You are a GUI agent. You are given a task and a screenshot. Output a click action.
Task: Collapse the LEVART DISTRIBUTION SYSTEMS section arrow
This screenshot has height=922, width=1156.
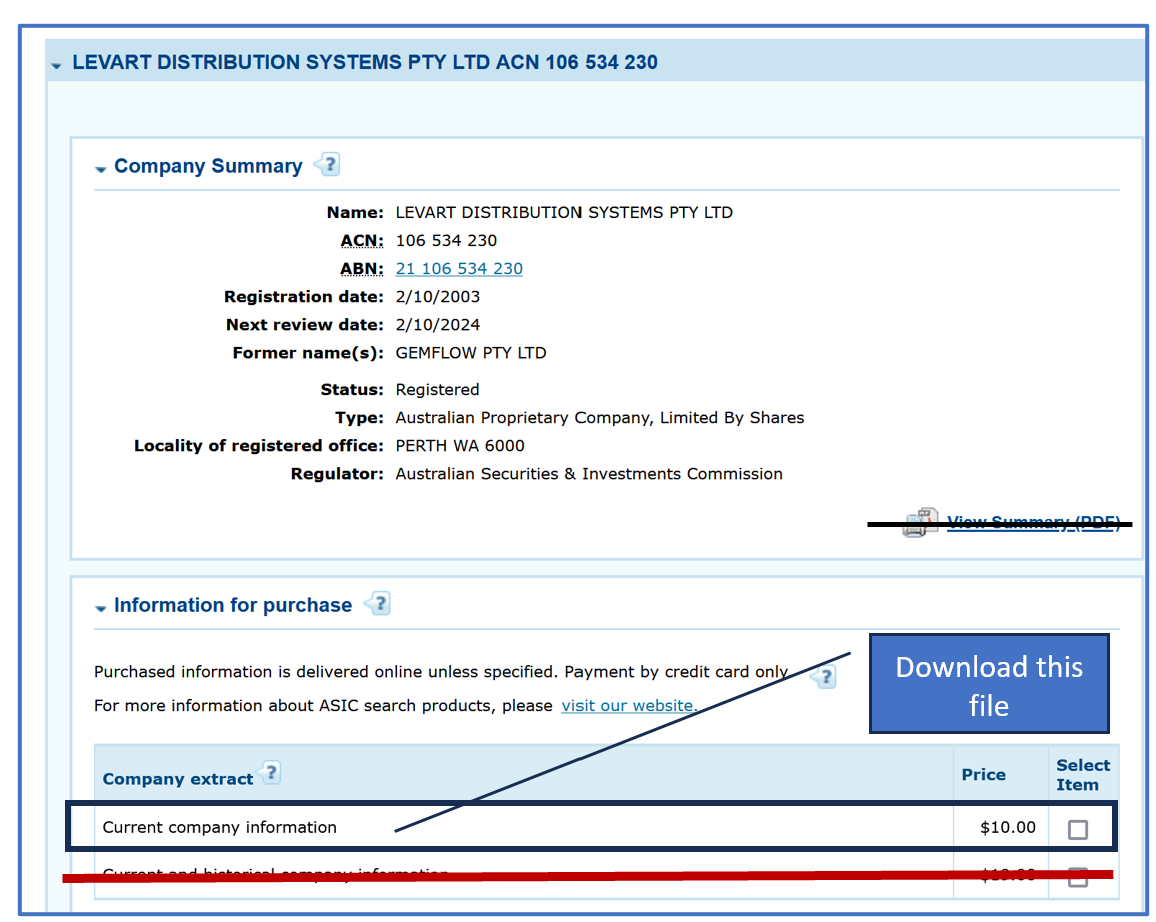[57, 65]
